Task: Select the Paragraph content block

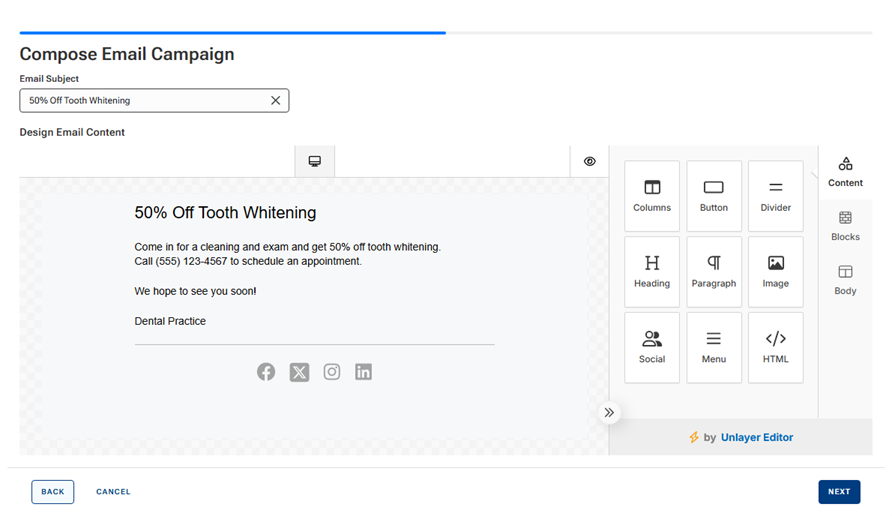Action: point(714,271)
